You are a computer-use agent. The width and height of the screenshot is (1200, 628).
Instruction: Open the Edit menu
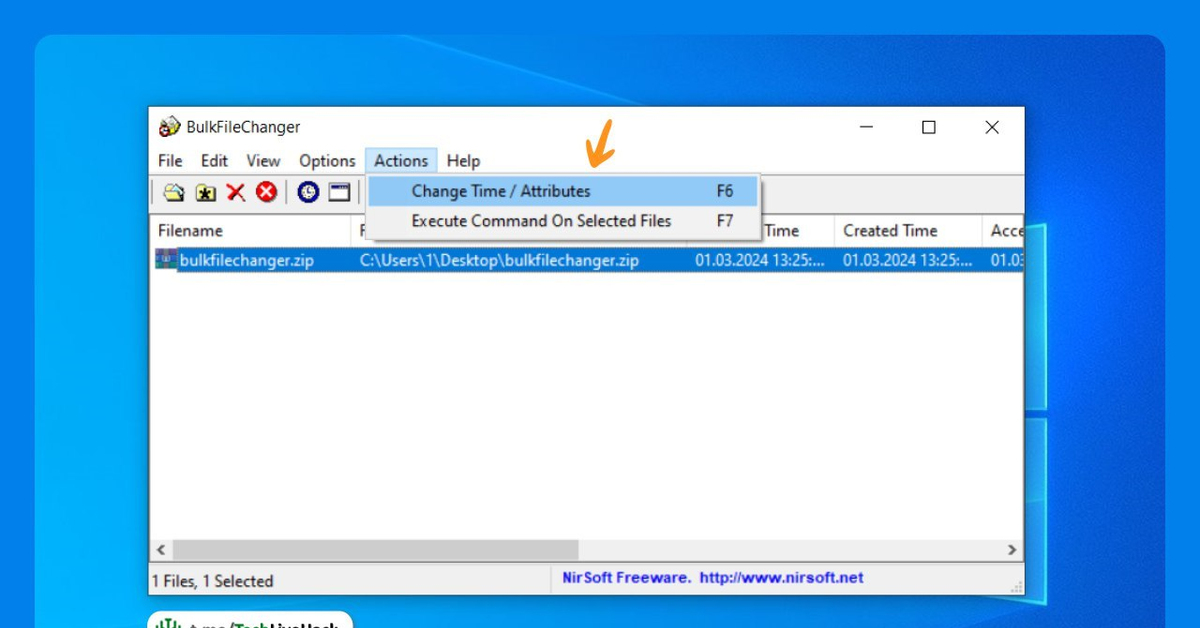(214, 161)
